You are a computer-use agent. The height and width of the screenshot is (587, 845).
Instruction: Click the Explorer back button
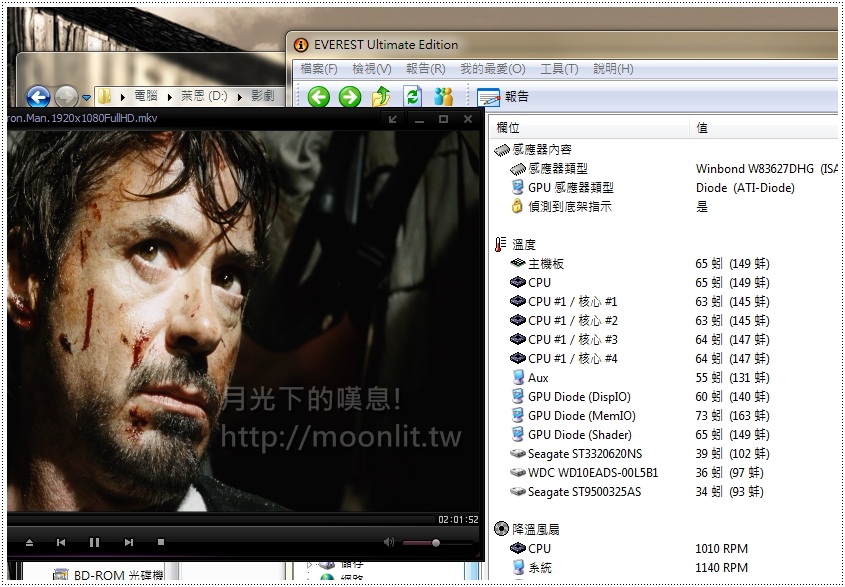coord(38,97)
